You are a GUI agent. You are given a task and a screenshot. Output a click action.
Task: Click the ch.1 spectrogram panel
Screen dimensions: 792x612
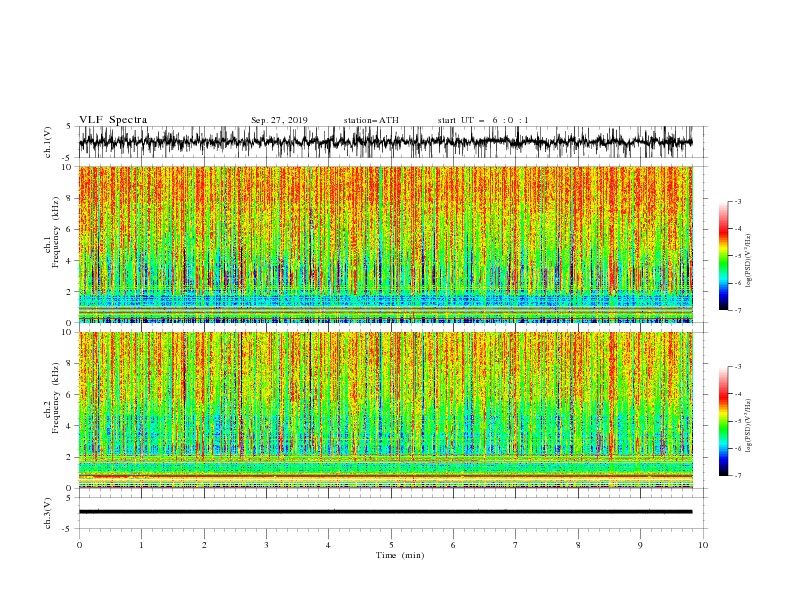(x=385, y=244)
